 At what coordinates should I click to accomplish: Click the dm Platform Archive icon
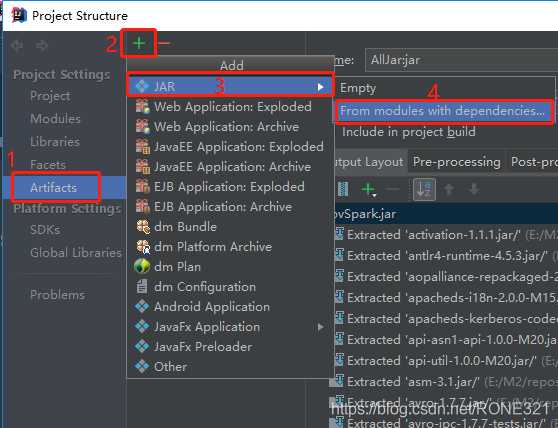(x=143, y=247)
